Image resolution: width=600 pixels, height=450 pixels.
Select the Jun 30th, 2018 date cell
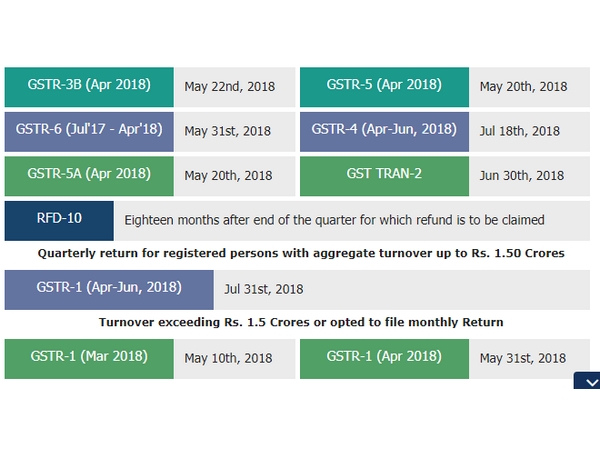[x=520, y=175]
